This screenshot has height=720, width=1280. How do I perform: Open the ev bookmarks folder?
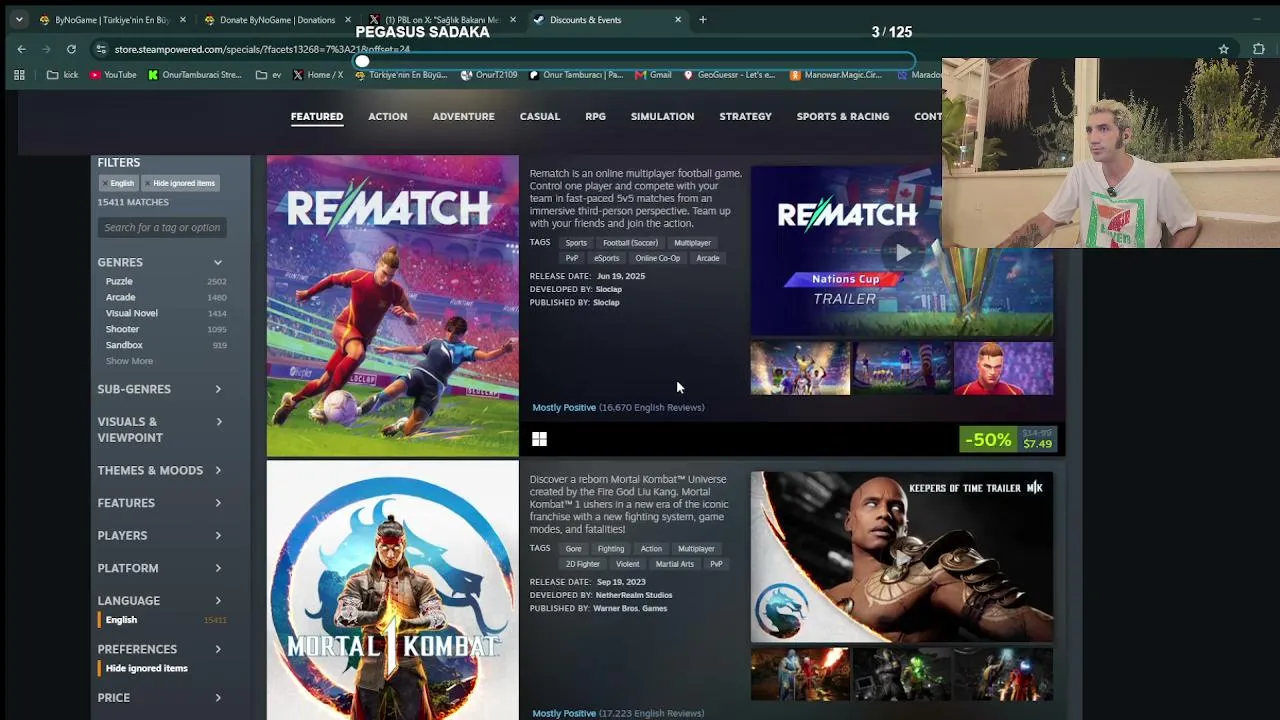[269, 75]
